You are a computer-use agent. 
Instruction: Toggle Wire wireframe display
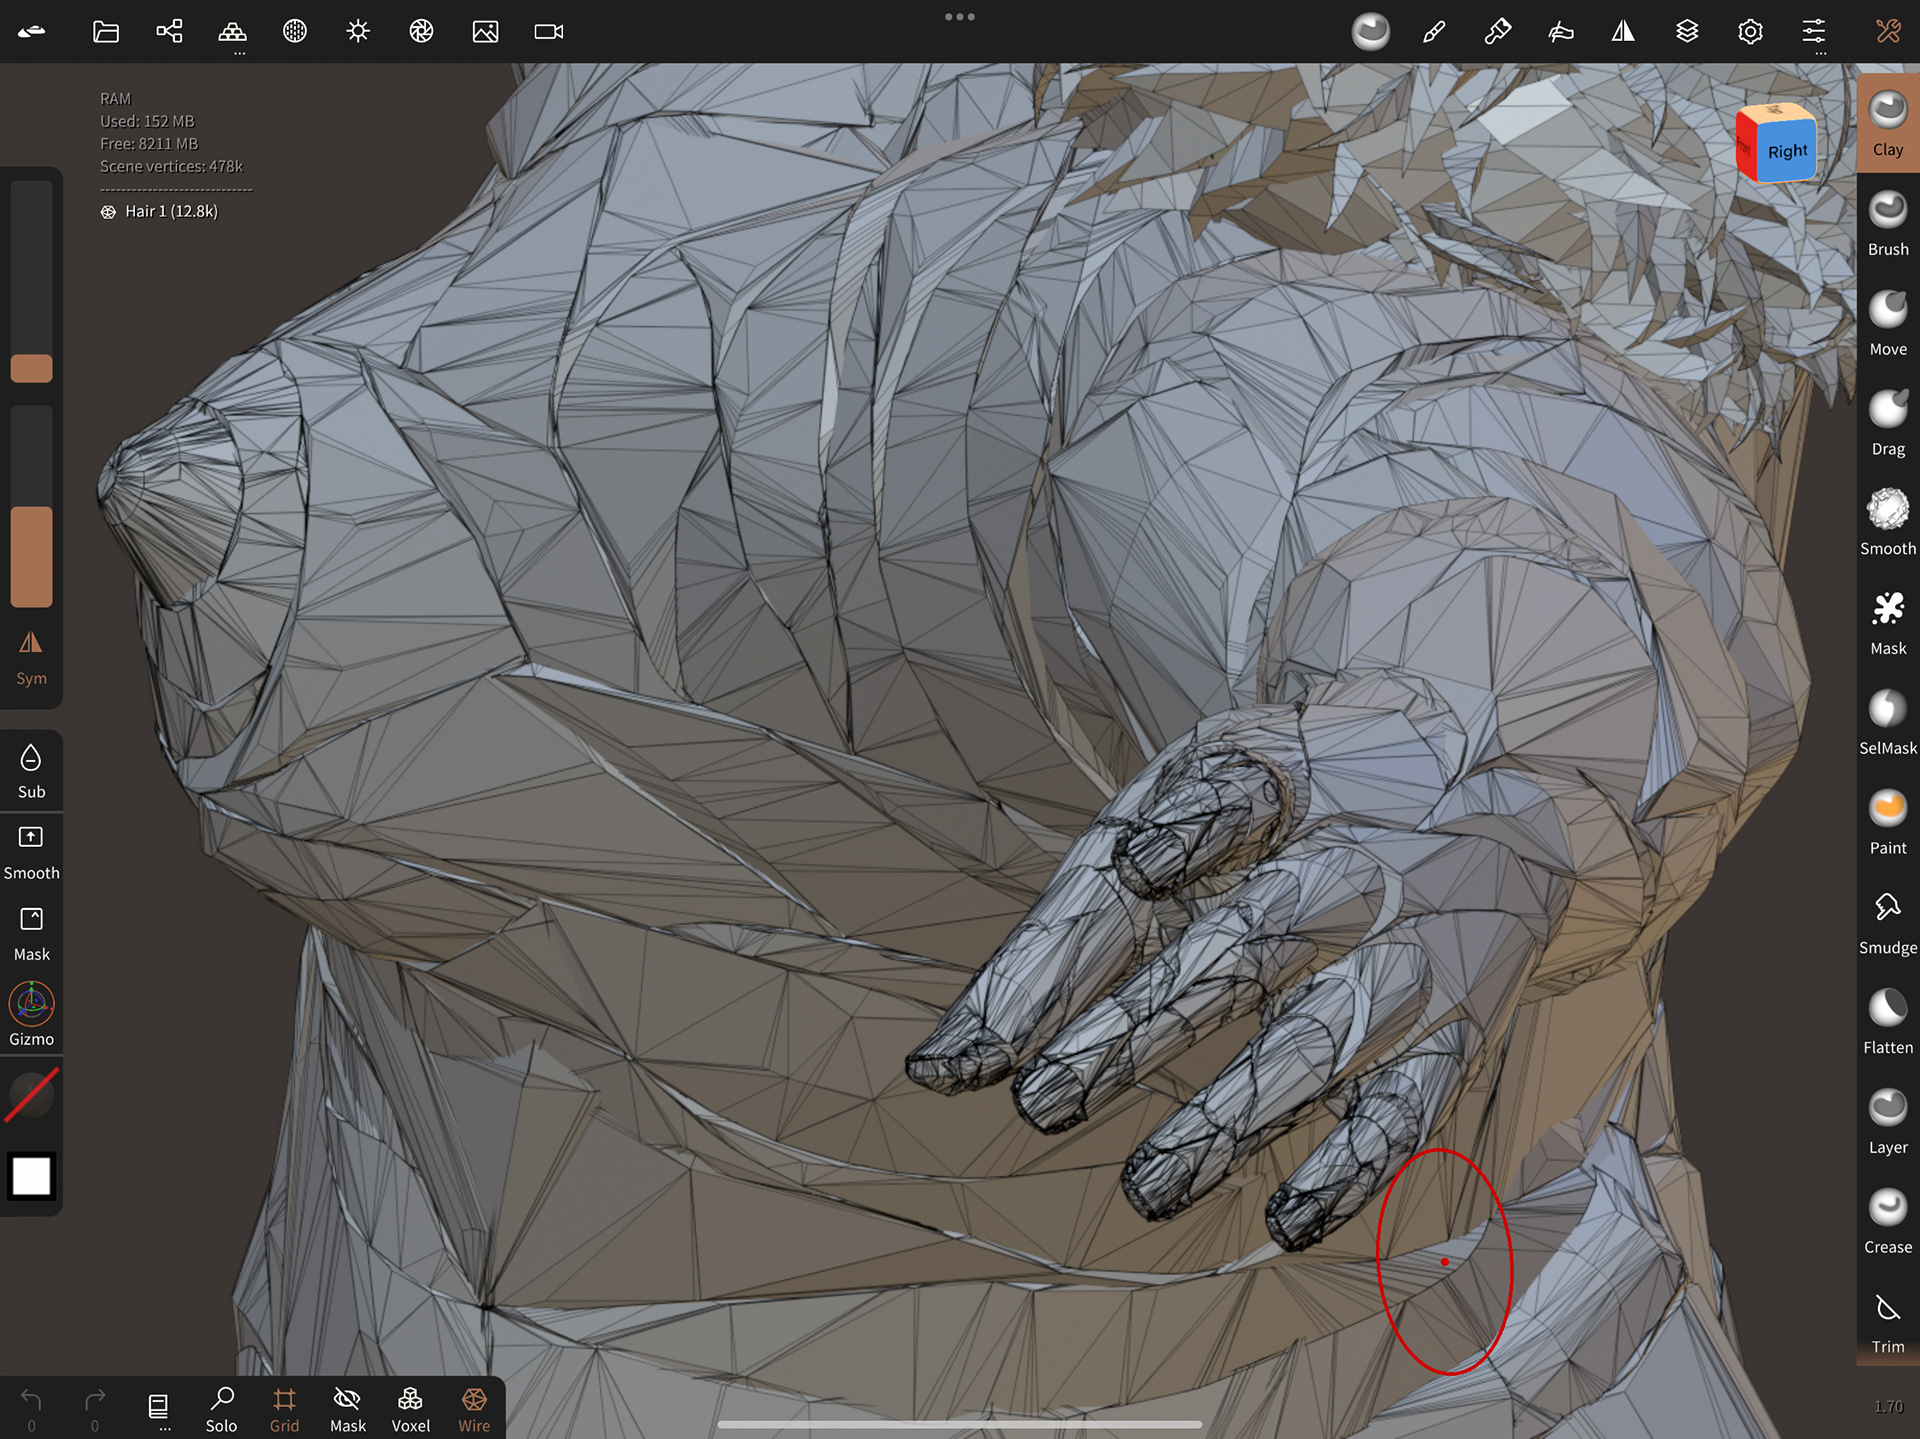pos(474,1409)
